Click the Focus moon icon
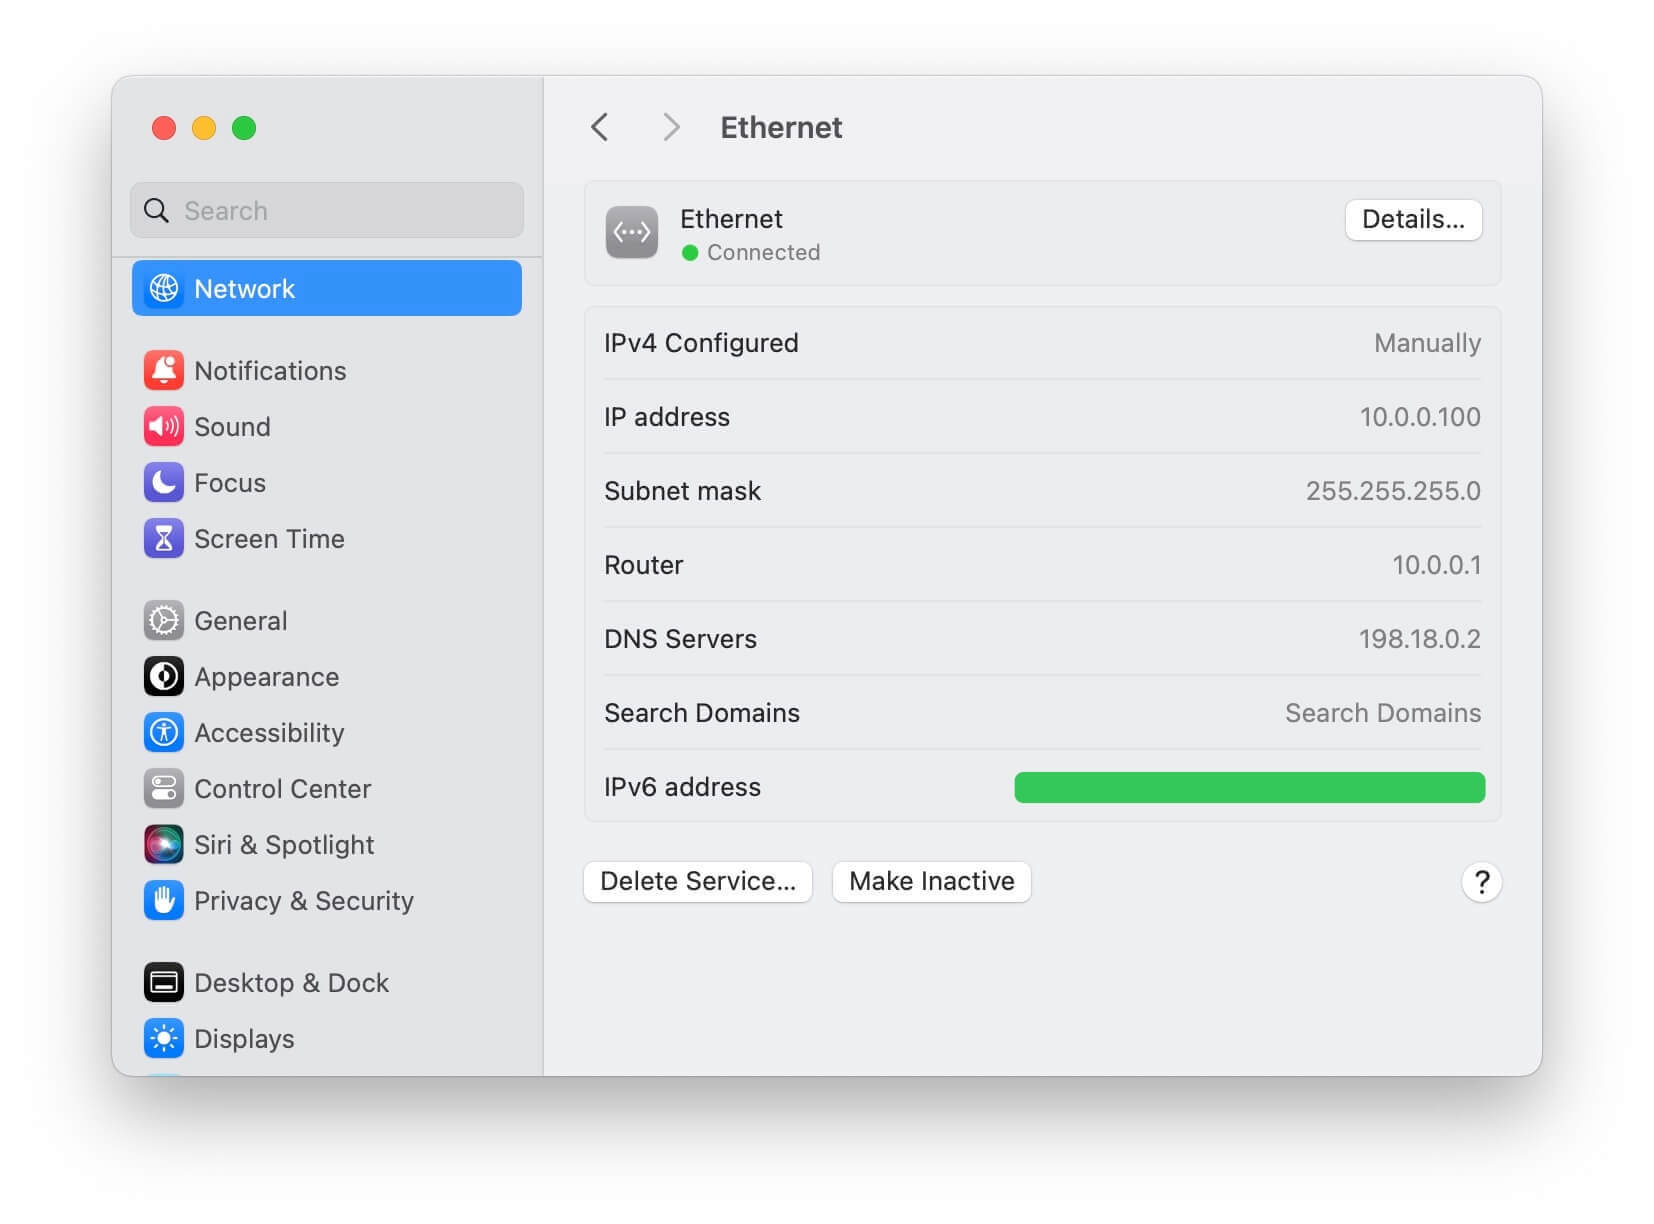The height and width of the screenshot is (1224, 1654). click(x=164, y=482)
